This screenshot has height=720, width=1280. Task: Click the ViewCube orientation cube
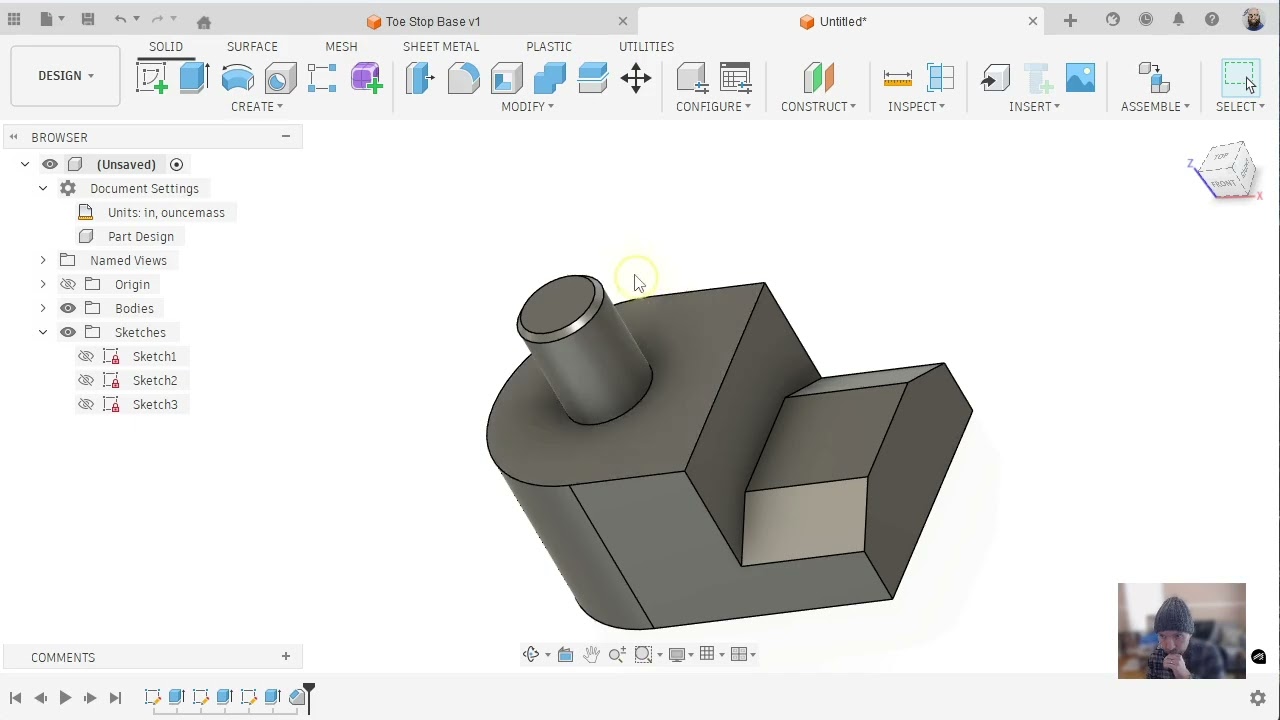pyautogui.click(x=1227, y=169)
